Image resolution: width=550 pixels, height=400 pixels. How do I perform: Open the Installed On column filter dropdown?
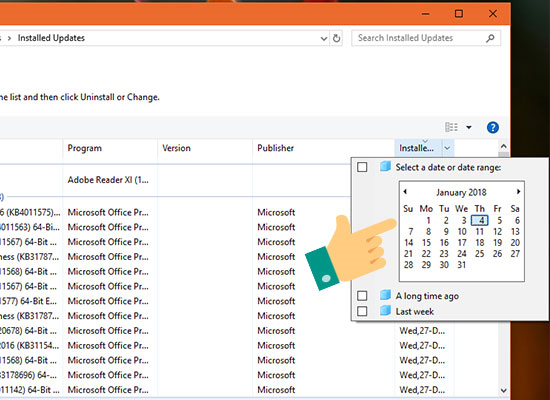click(447, 148)
